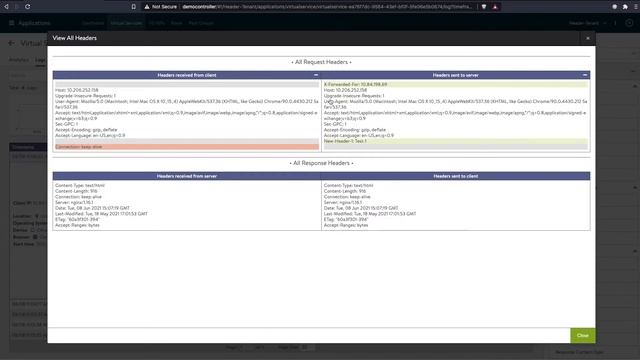Click Host header in sent to server column

(345, 90)
